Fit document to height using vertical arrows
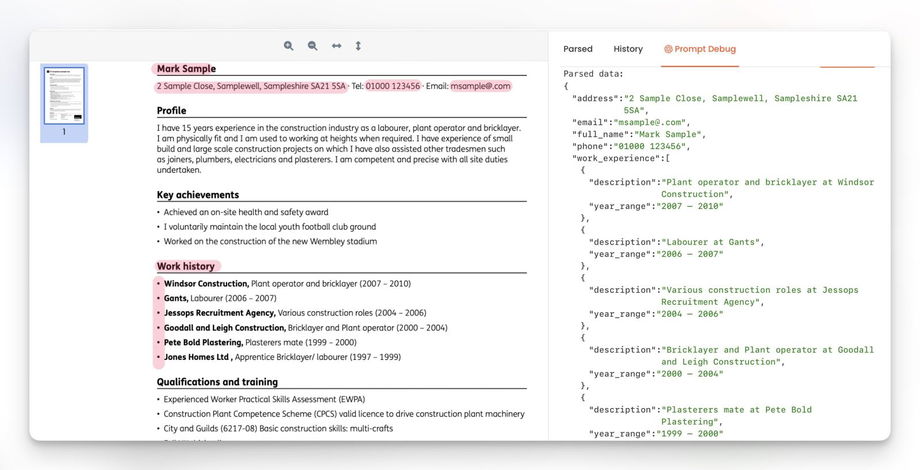The height and width of the screenshot is (470, 920). [x=358, y=46]
